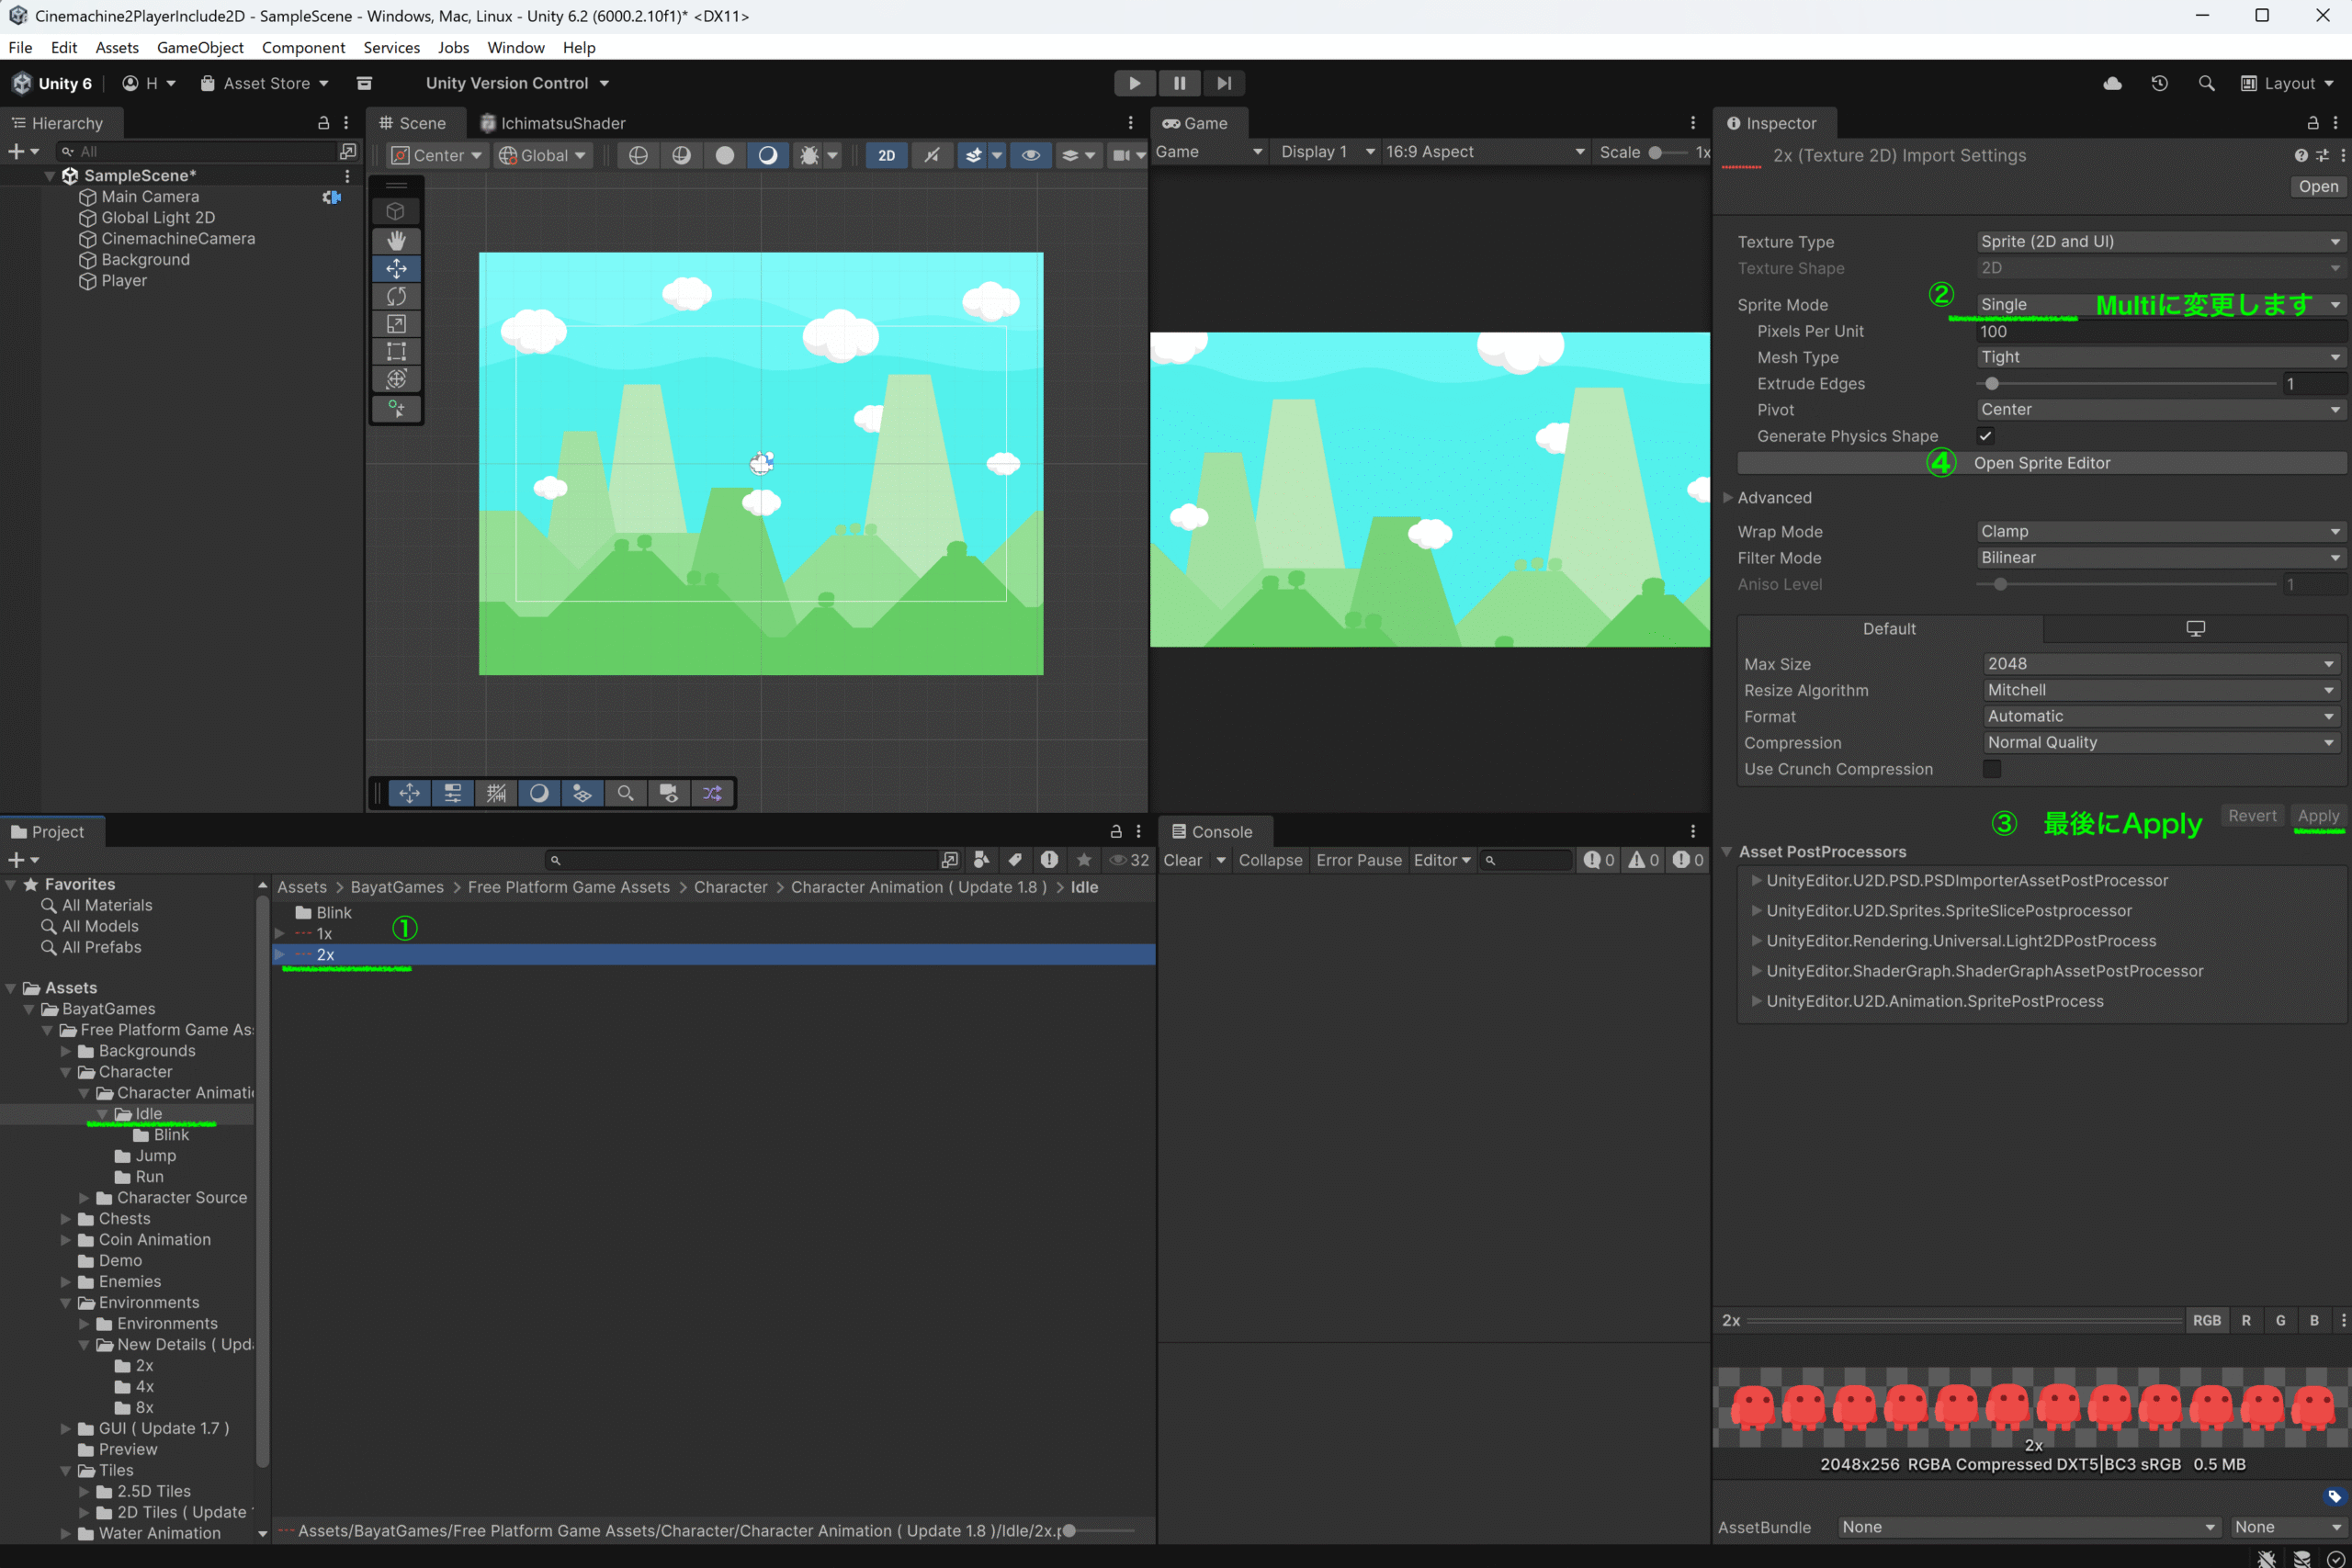This screenshot has height=1568, width=2352.
Task: Click the Apply button
Action: click(2317, 816)
